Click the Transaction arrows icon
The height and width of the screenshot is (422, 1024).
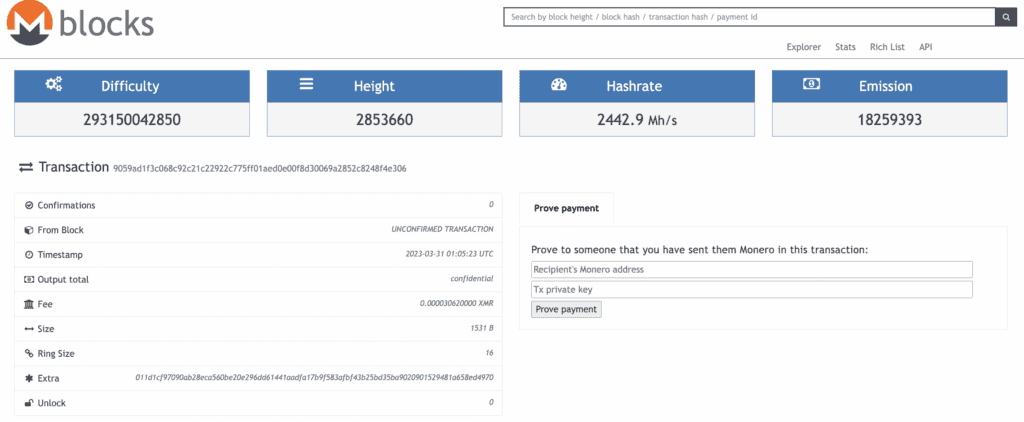pos(26,168)
